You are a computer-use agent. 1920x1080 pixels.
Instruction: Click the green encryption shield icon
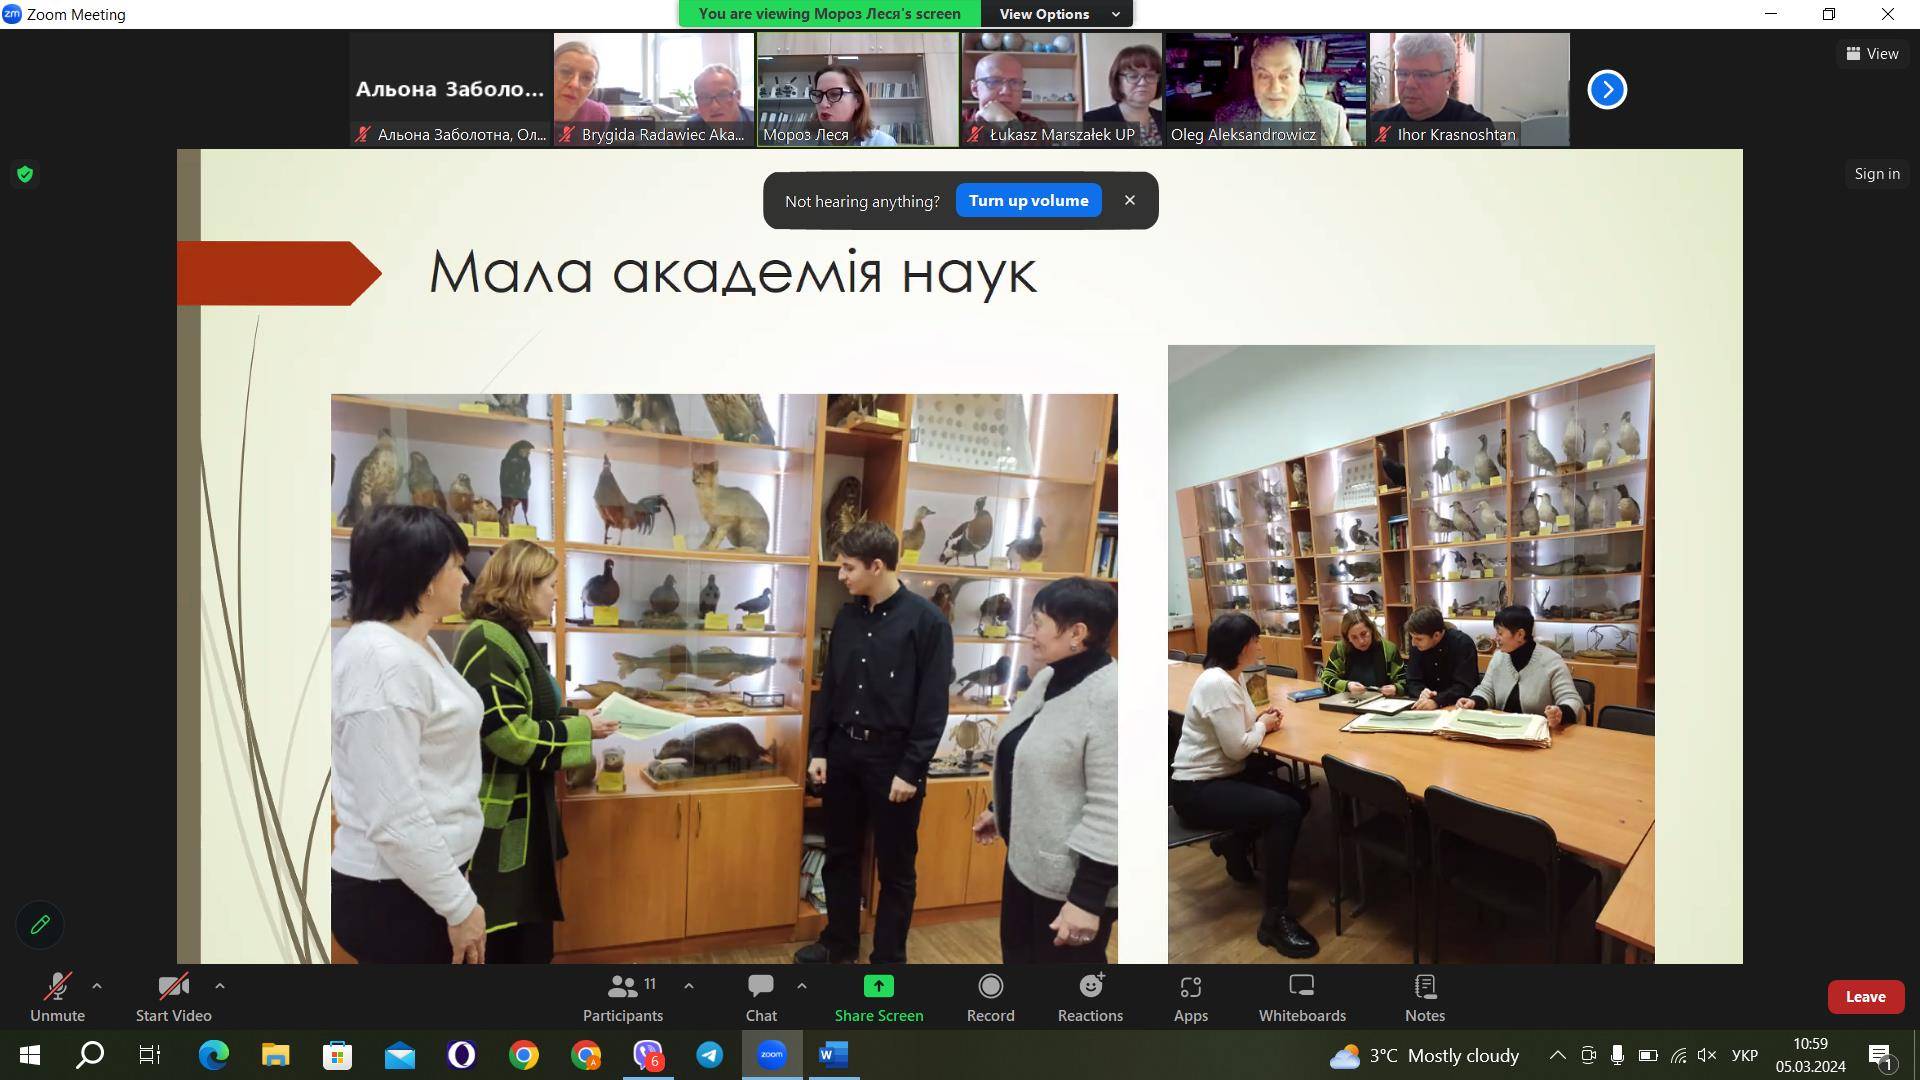pyautogui.click(x=25, y=174)
